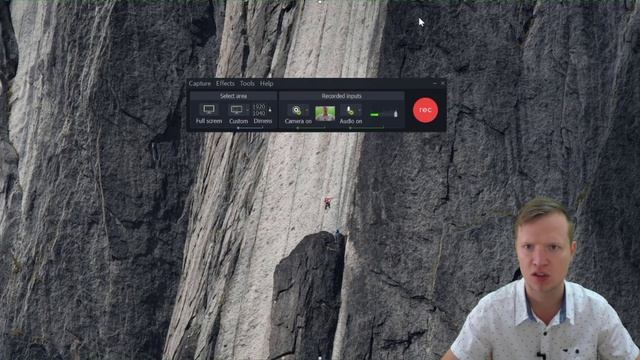This screenshot has width=640, height=360.
Task: Adjust the audio input level slider
Action: coord(383,114)
